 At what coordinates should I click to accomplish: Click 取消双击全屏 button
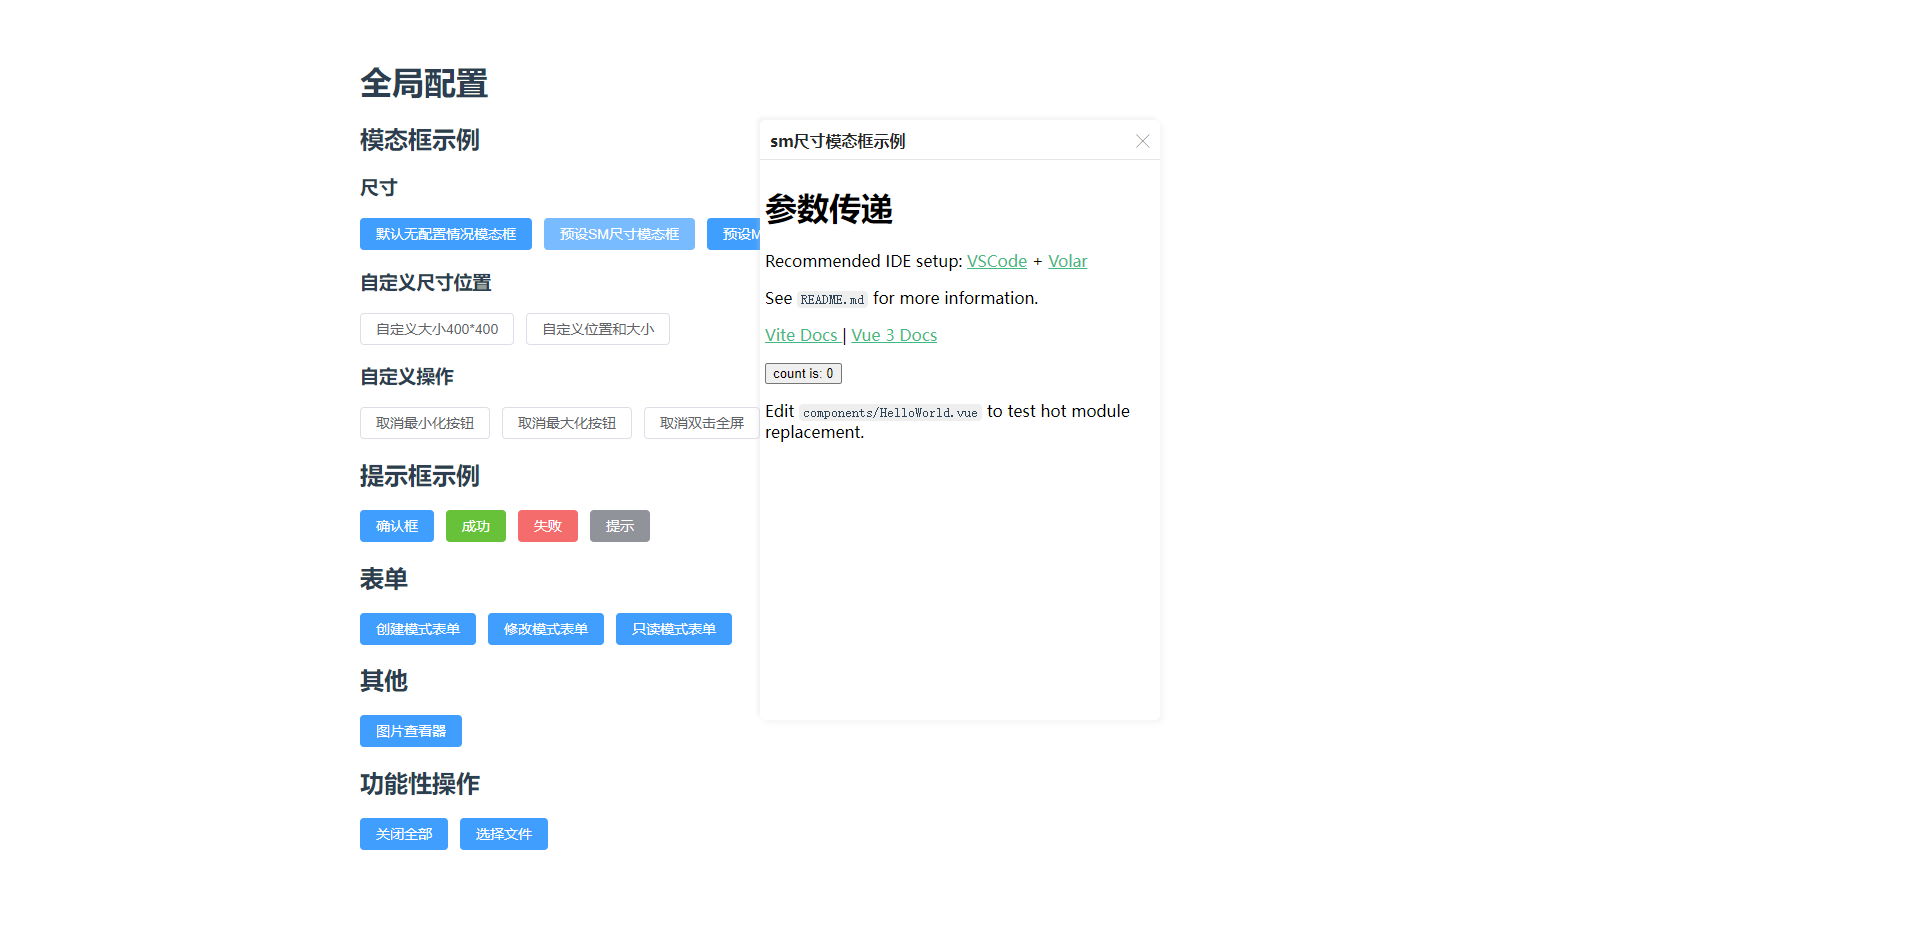pyautogui.click(x=702, y=423)
